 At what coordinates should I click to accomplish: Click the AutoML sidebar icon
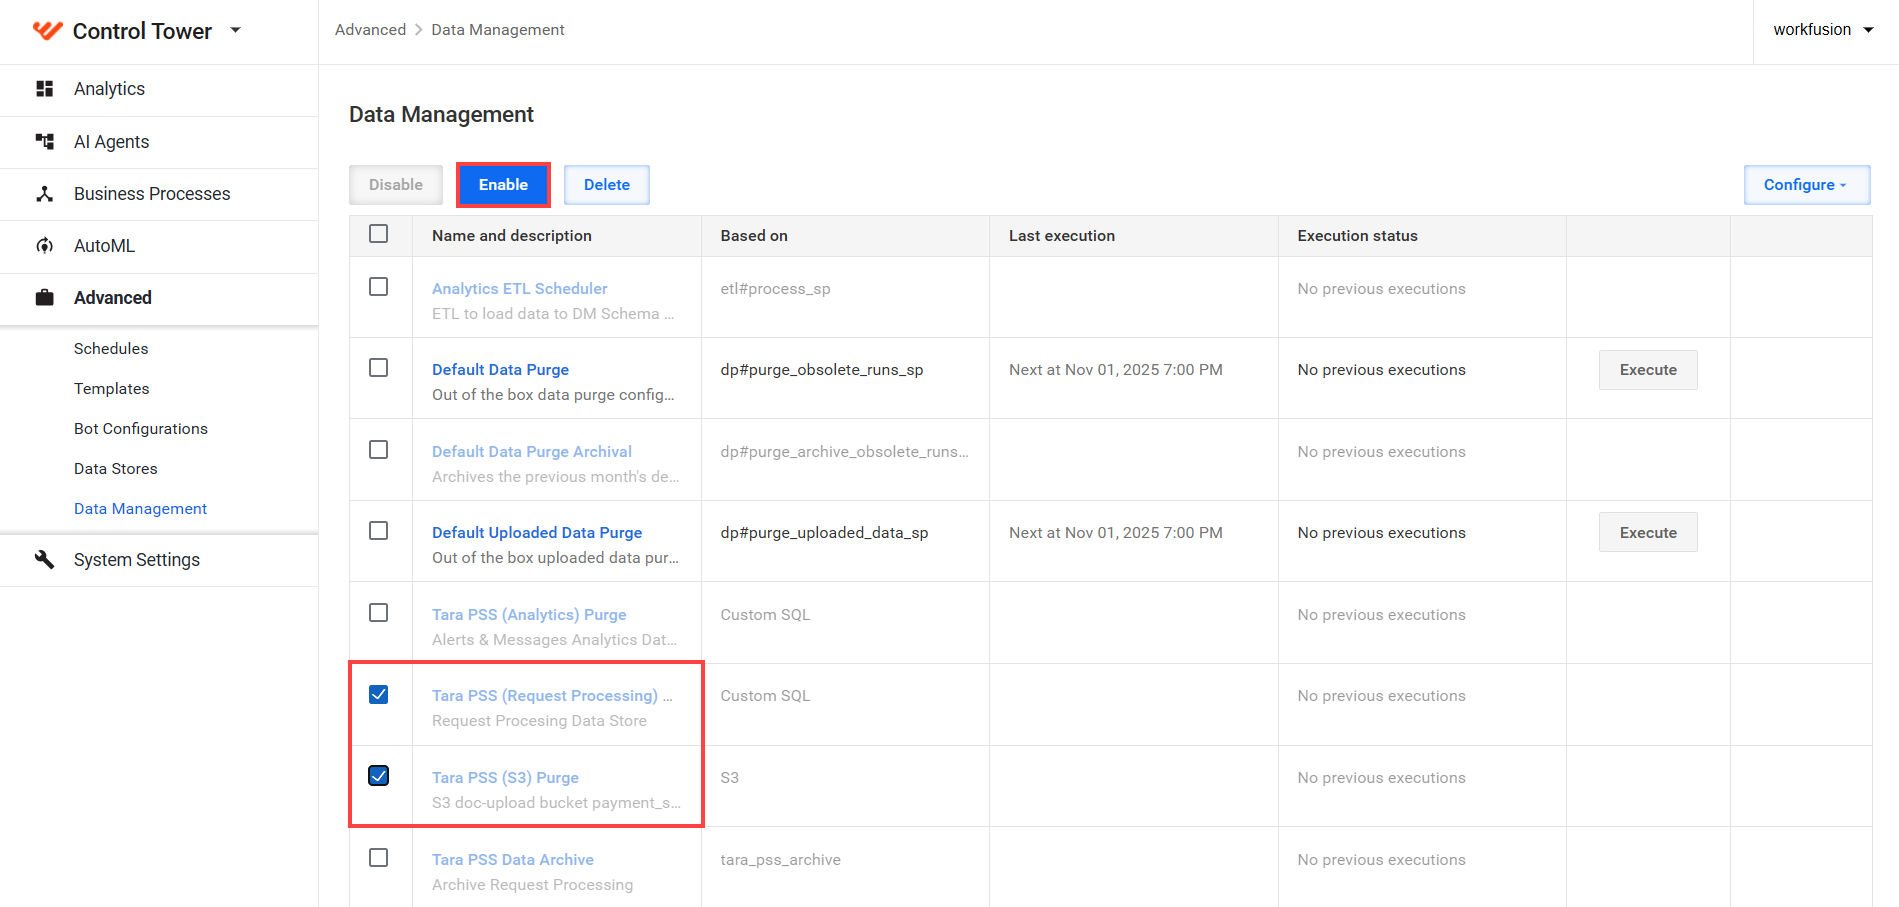click(x=44, y=246)
